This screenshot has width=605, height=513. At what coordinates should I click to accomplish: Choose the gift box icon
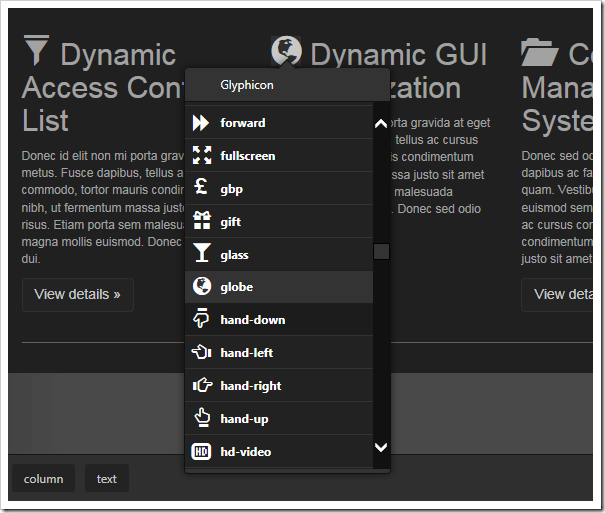(x=201, y=222)
